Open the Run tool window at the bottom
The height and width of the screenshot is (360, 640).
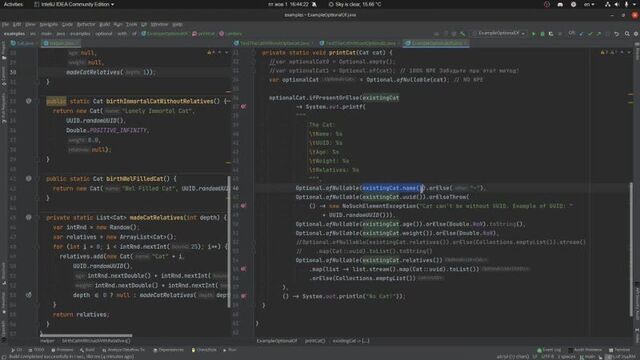click(230, 350)
